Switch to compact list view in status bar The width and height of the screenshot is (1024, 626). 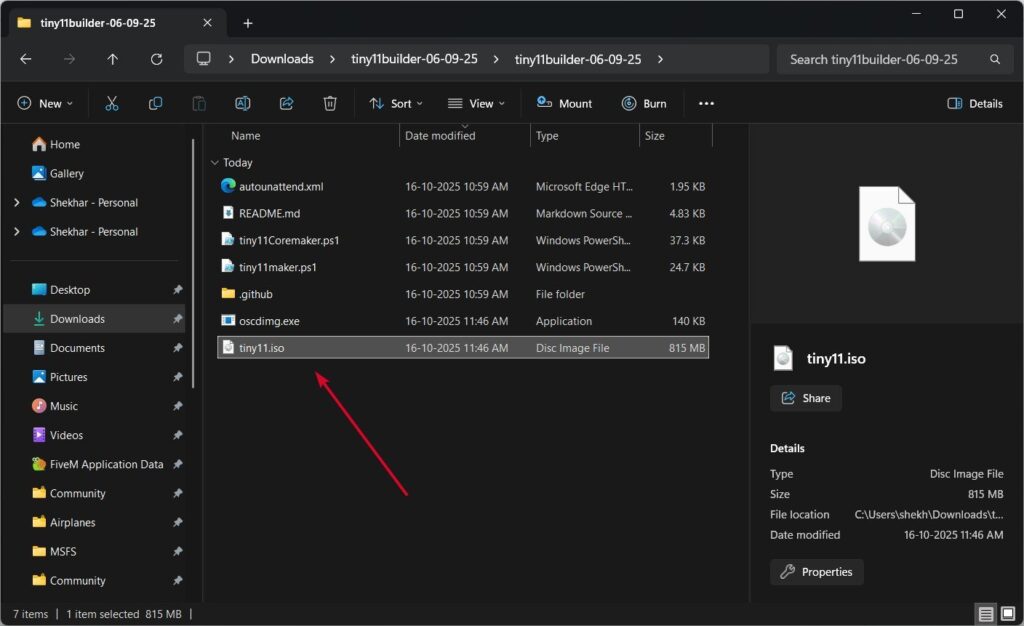tap(985, 613)
